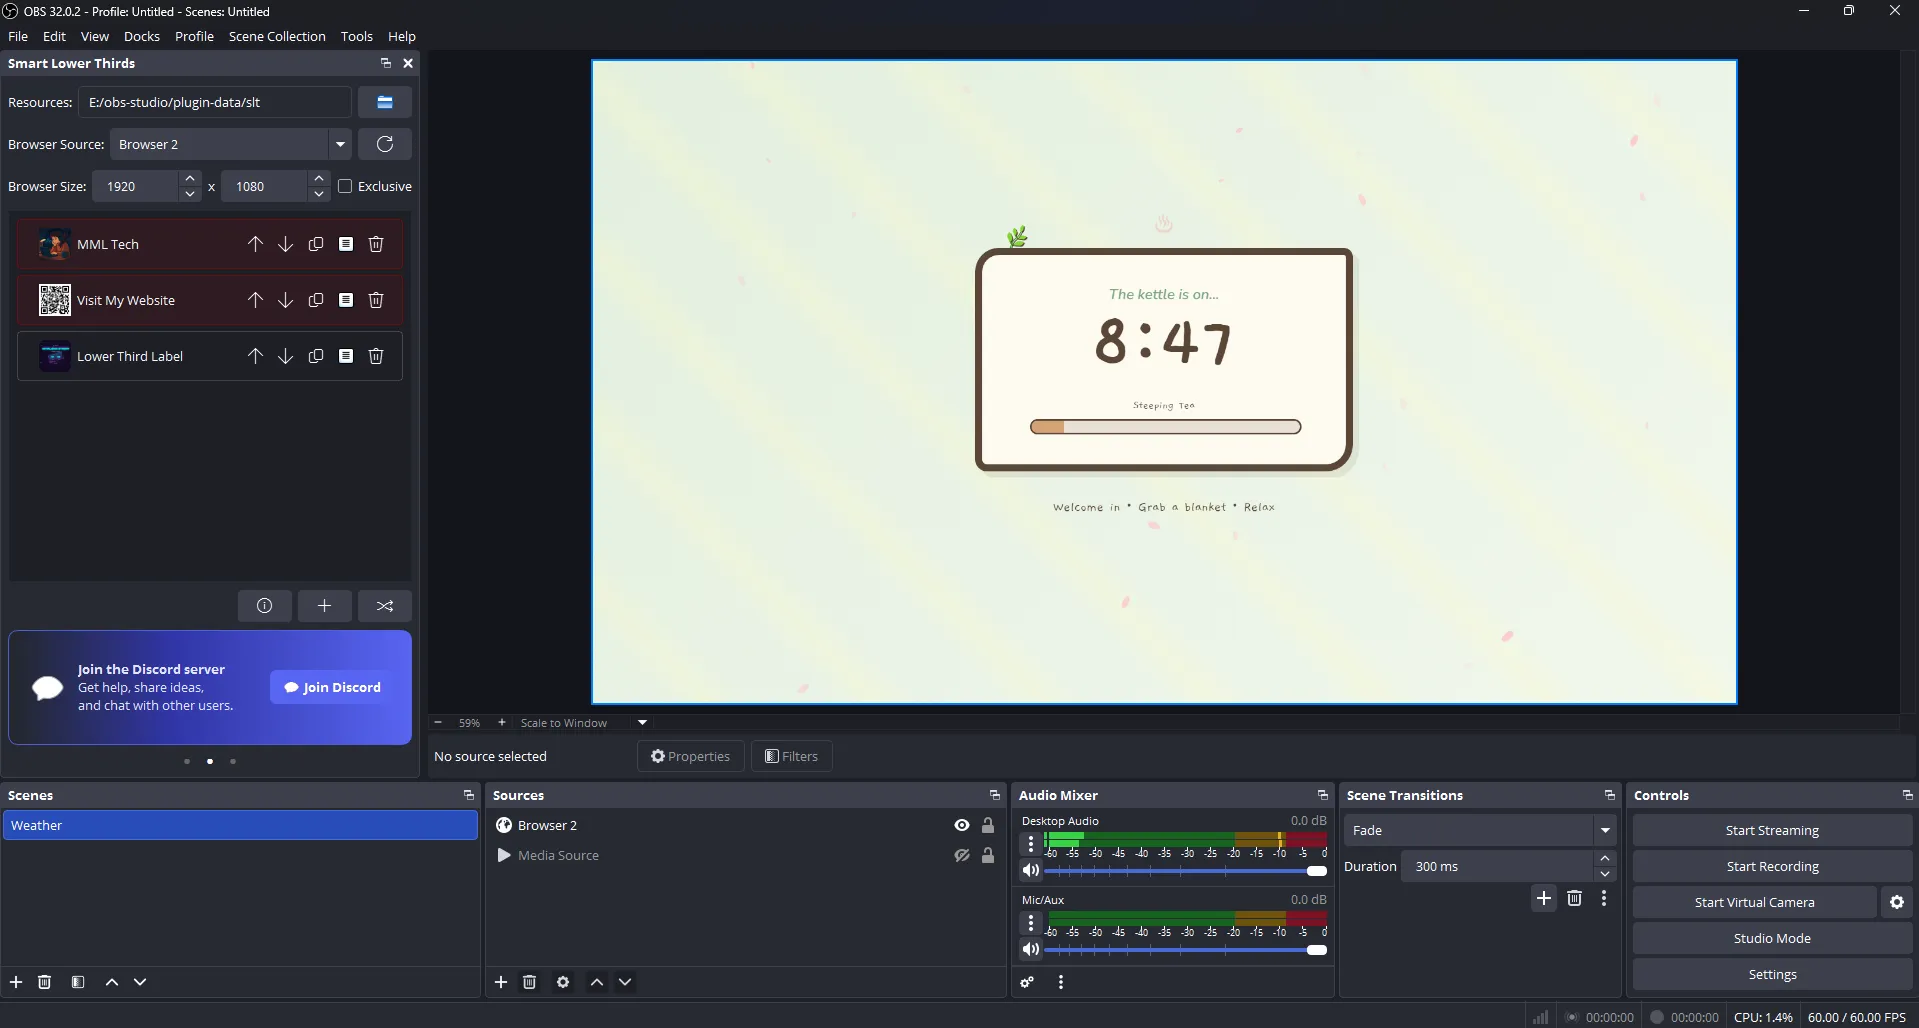Open advanced audio properties gear
Viewport: 1919px width, 1028px height.
point(1026,982)
